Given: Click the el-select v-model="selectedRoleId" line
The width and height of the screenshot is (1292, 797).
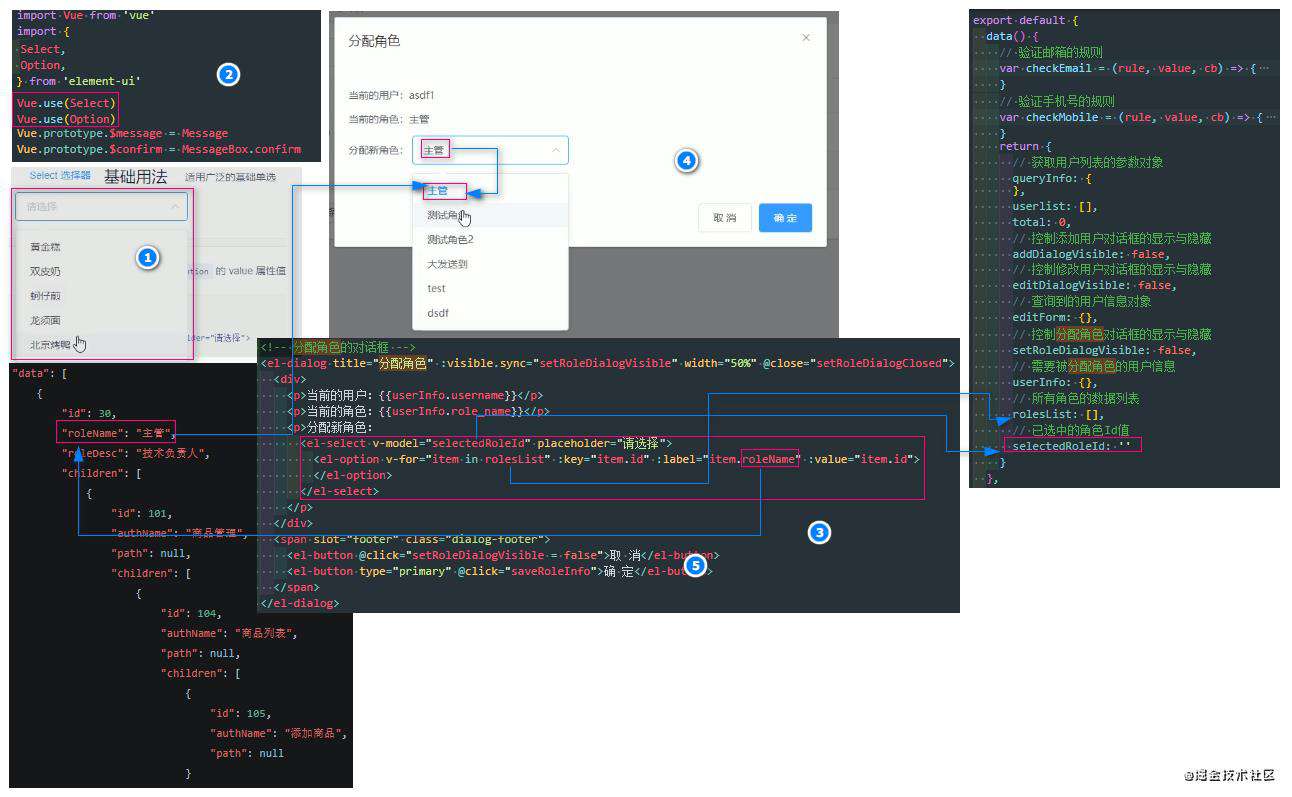Looking at the screenshot, I should (485, 443).
